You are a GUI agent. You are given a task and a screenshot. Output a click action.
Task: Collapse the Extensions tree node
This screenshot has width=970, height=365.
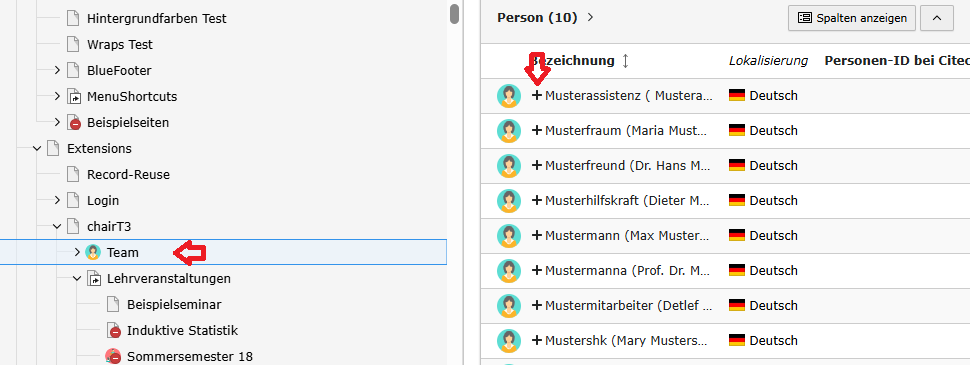tap(37, 148)
